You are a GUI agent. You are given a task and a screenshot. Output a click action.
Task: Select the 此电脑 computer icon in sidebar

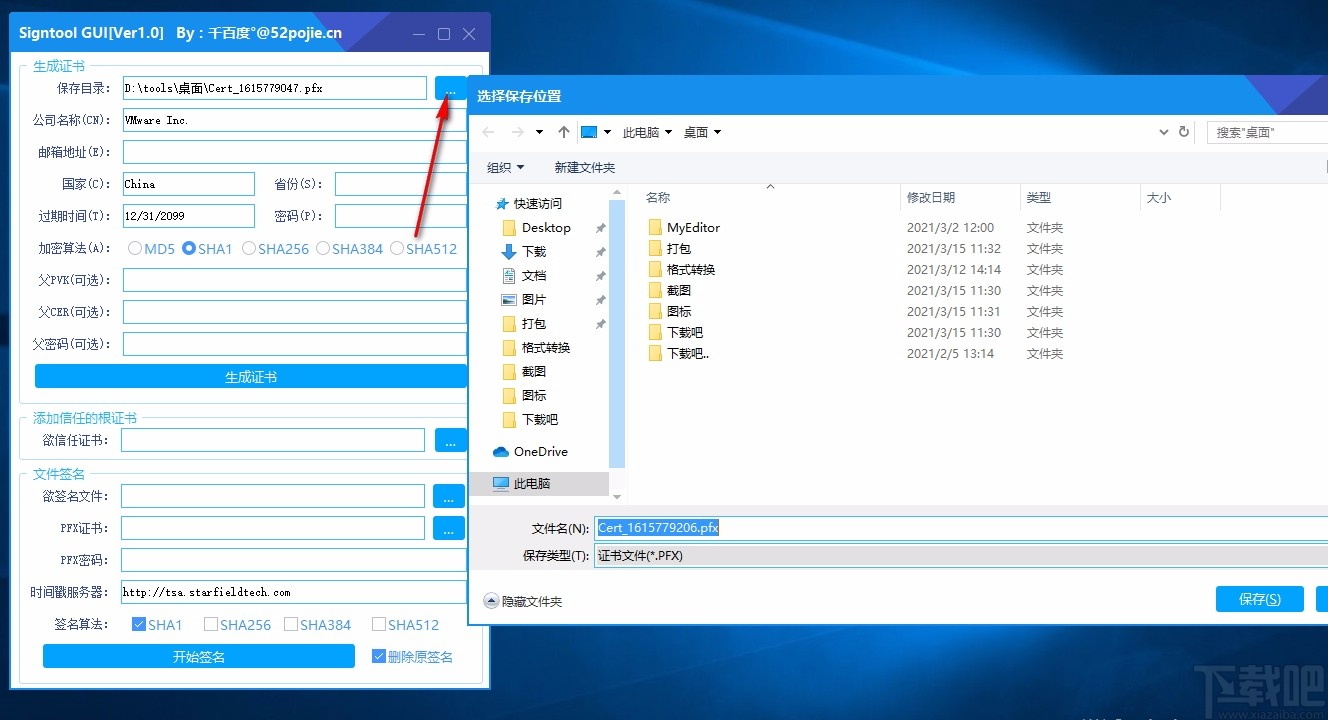(500, 483)
